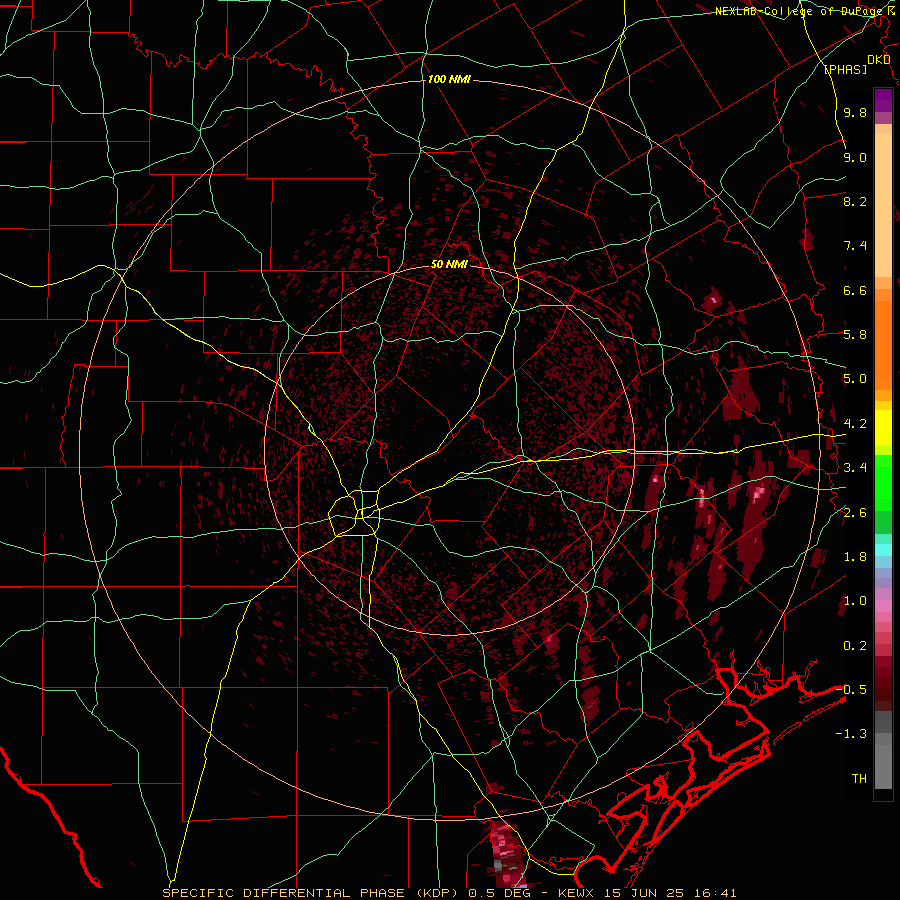Pick the cyan segment of the color bar

tap(883, 550)
